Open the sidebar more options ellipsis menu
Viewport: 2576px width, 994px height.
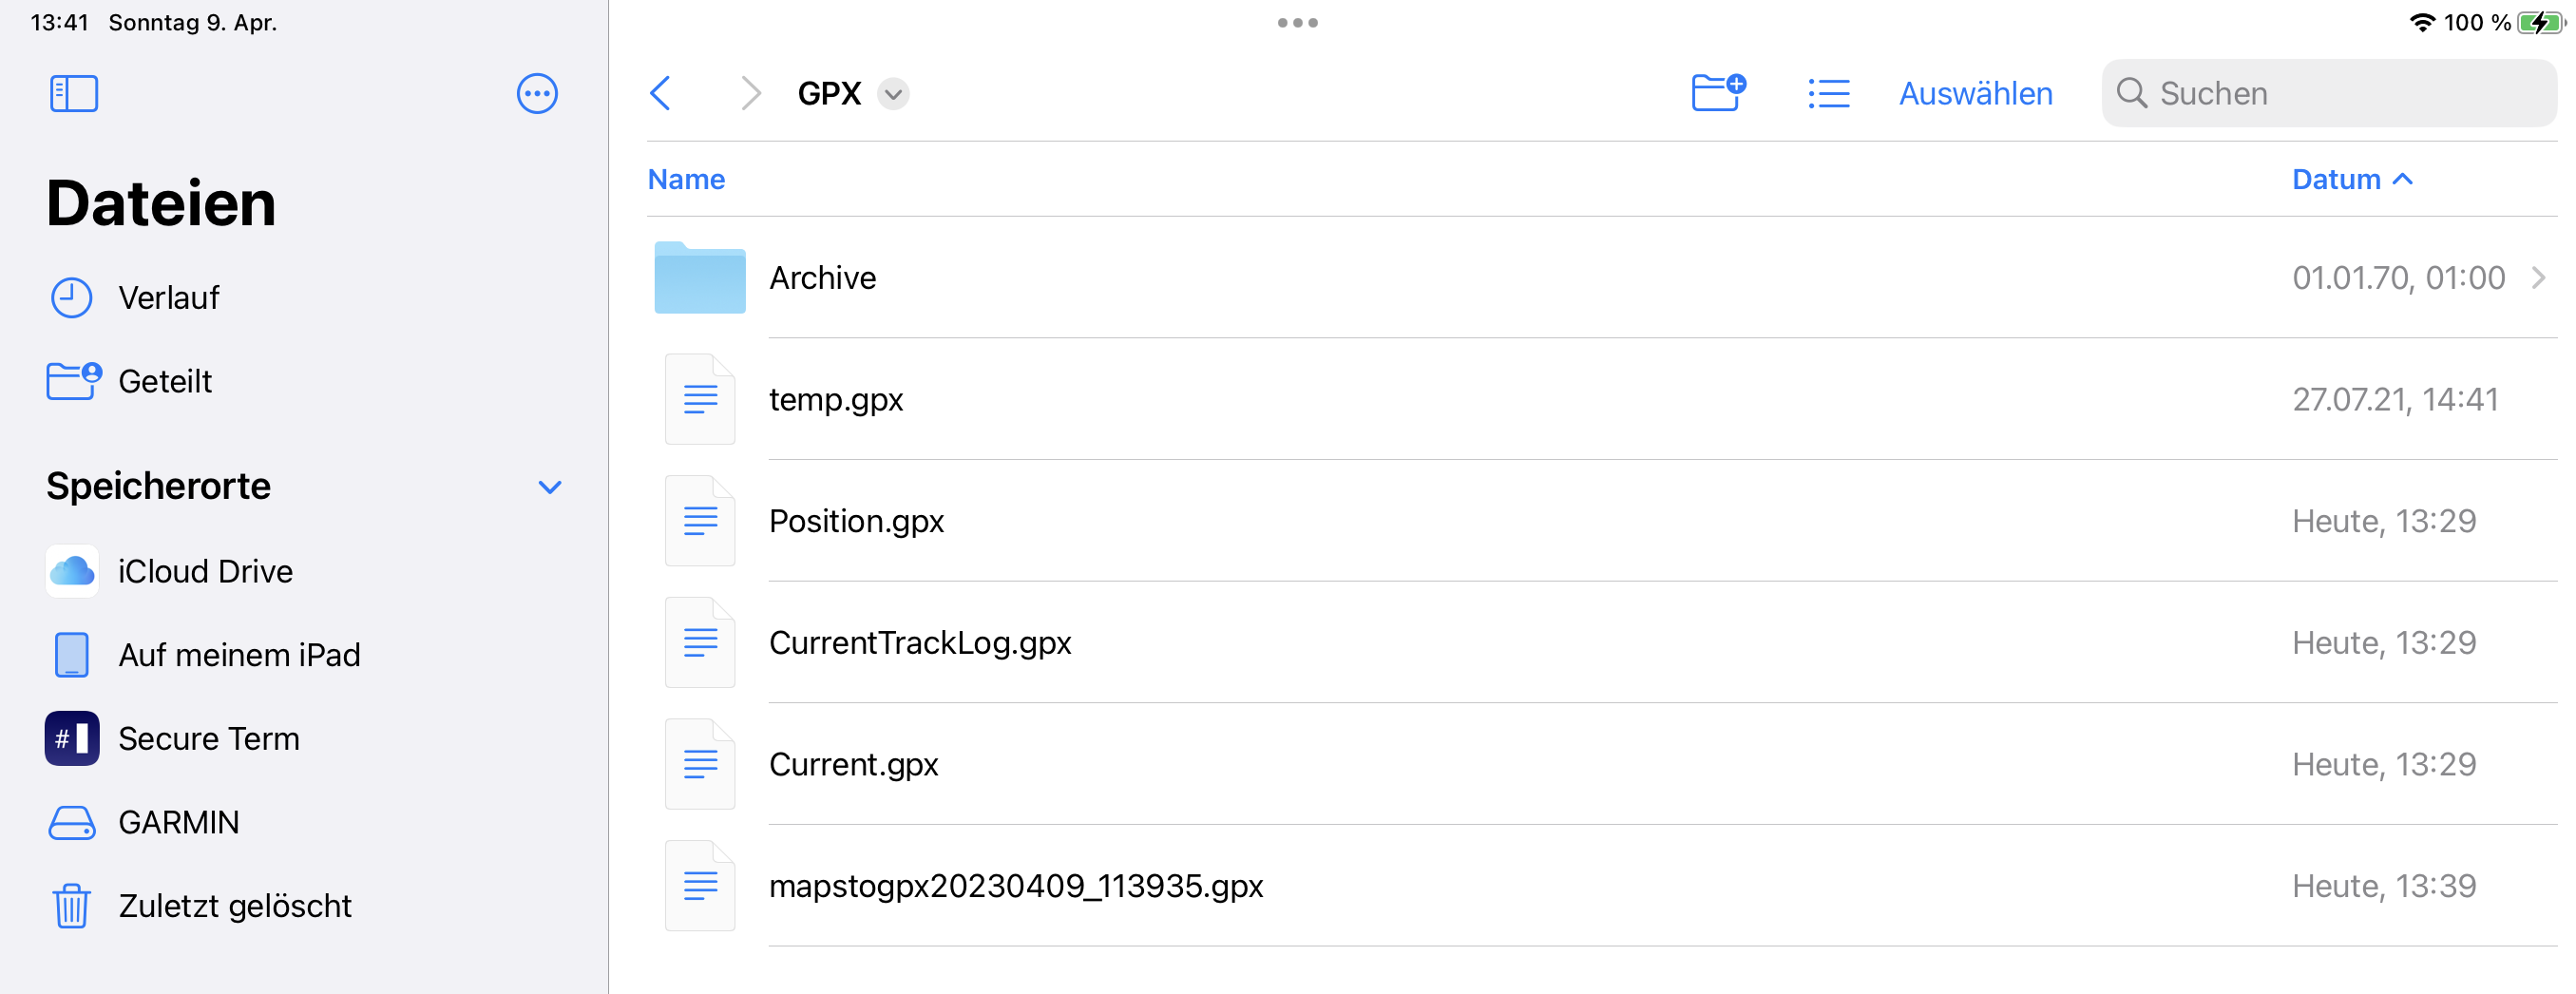(537, 94)
